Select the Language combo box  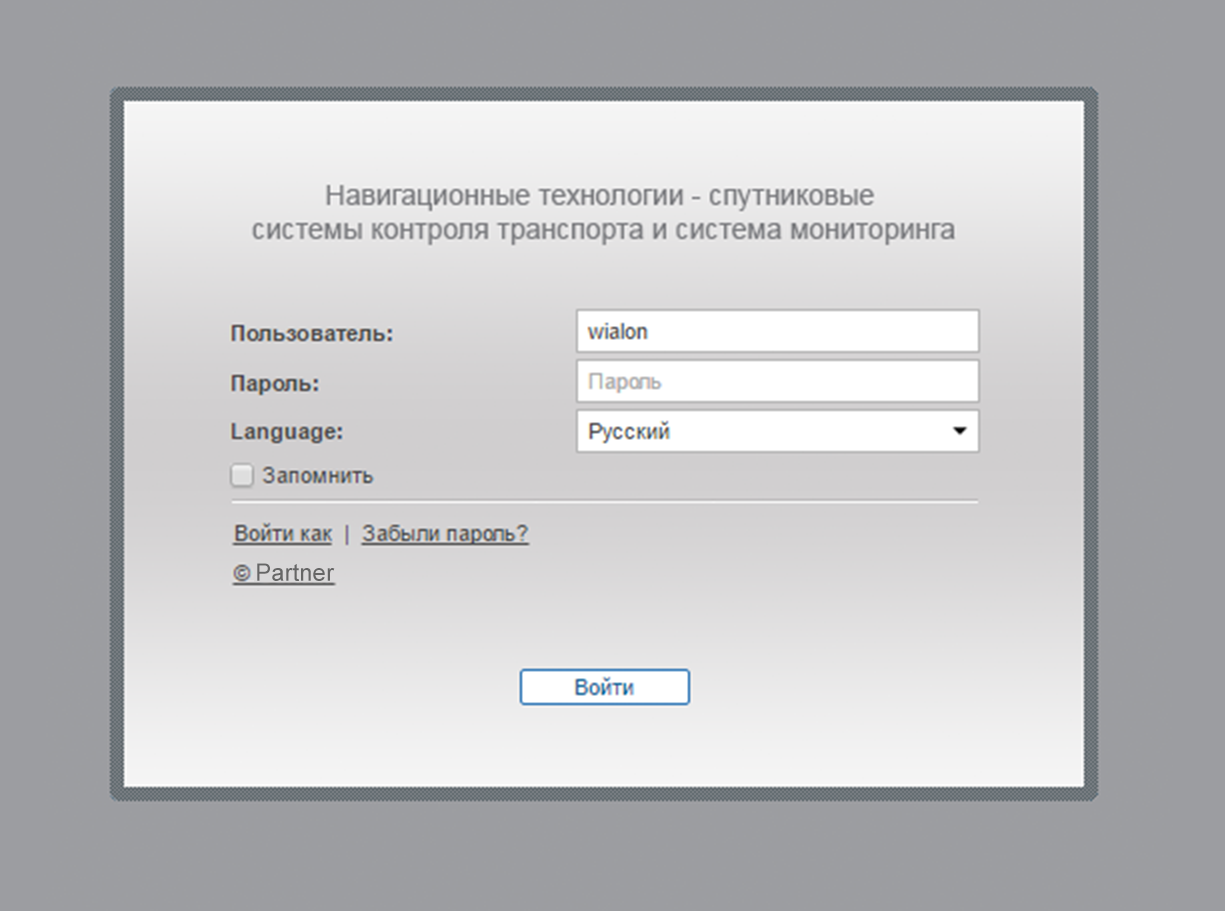tap(778, 430)
